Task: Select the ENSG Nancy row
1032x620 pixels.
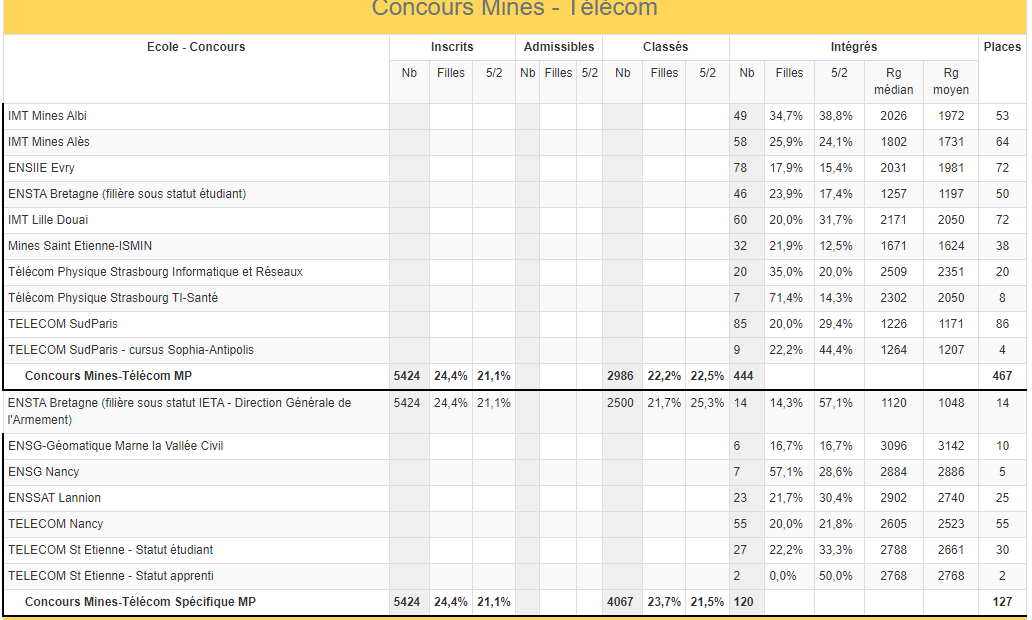Action: coord(43,472)
